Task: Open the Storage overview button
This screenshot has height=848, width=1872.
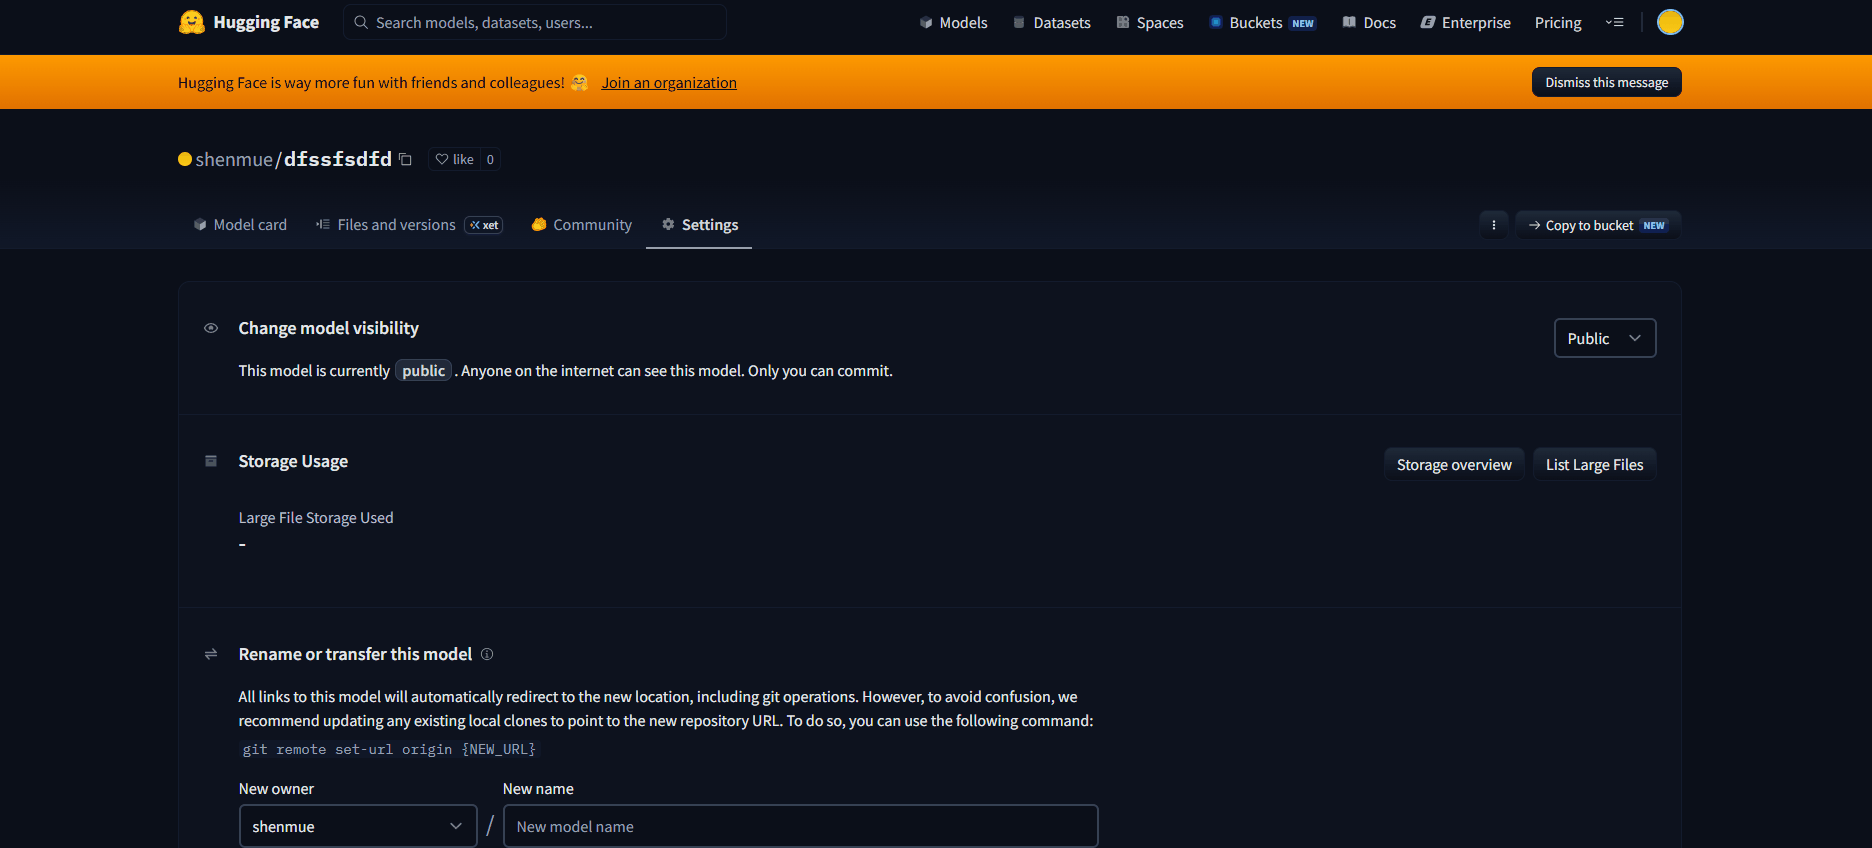Action: (x=1454, y=464)
